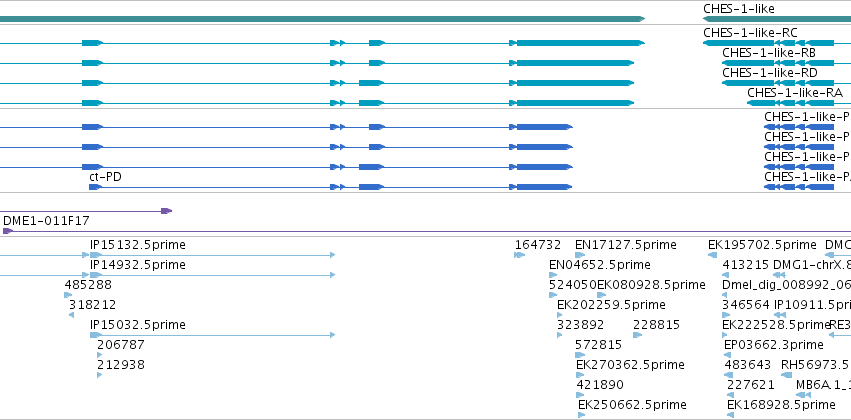Click the EN17127.5prime EST label
851x420 pixels.
[626, 245]
